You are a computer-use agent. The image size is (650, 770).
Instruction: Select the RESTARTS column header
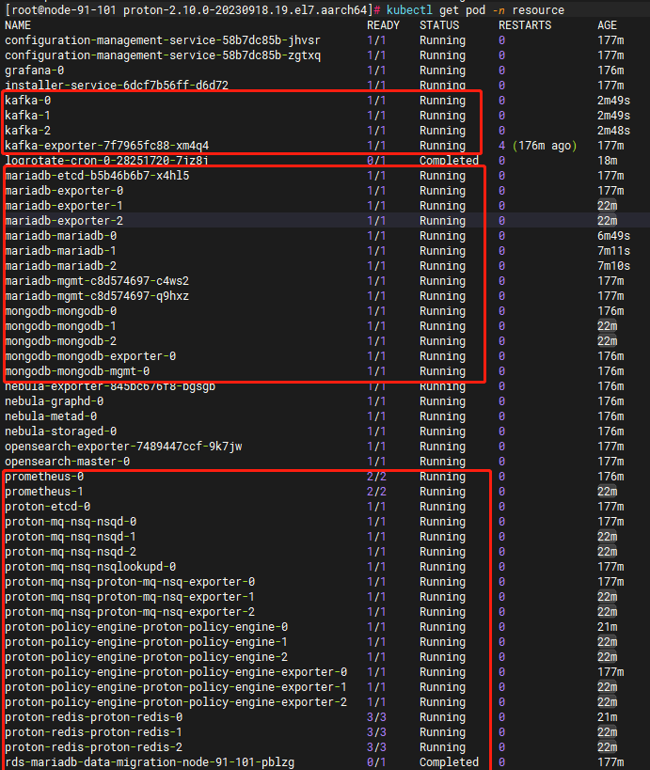[525, 25]
